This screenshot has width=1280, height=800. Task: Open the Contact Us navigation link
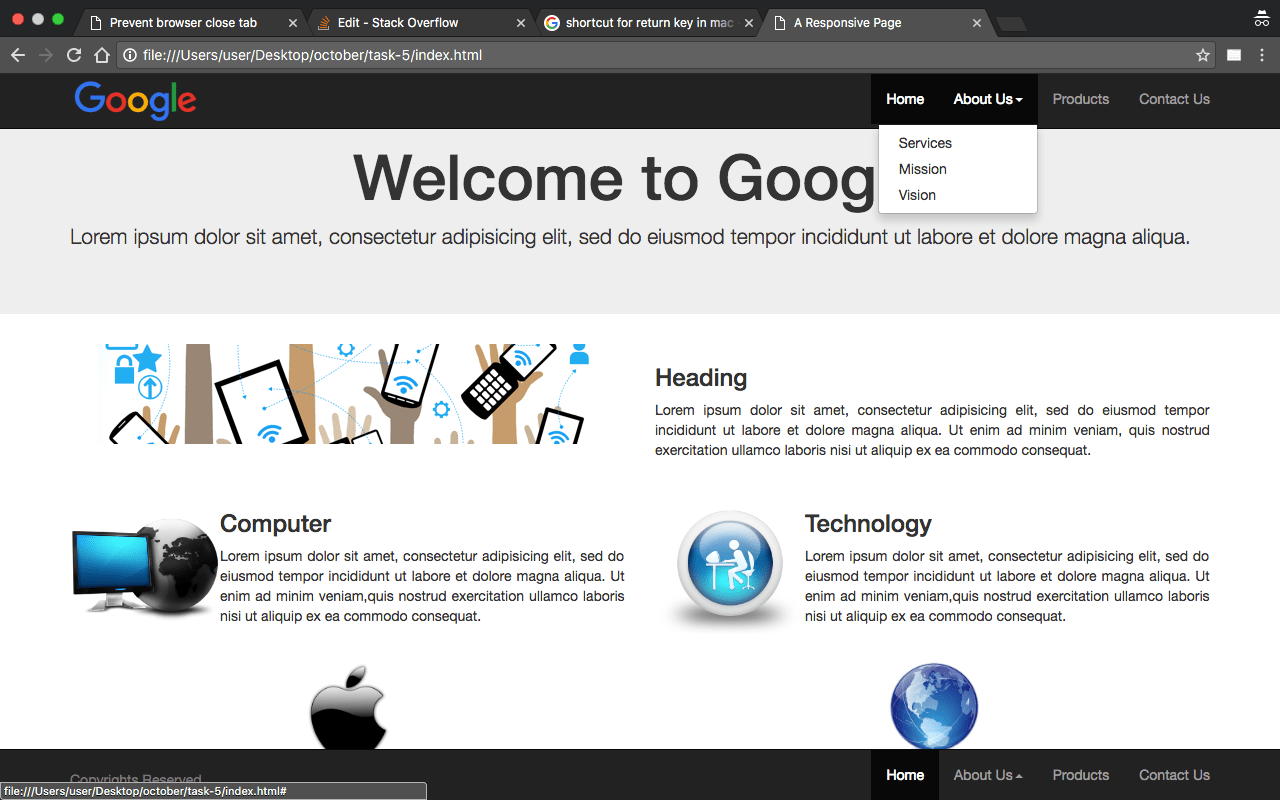coord(1174,99)
